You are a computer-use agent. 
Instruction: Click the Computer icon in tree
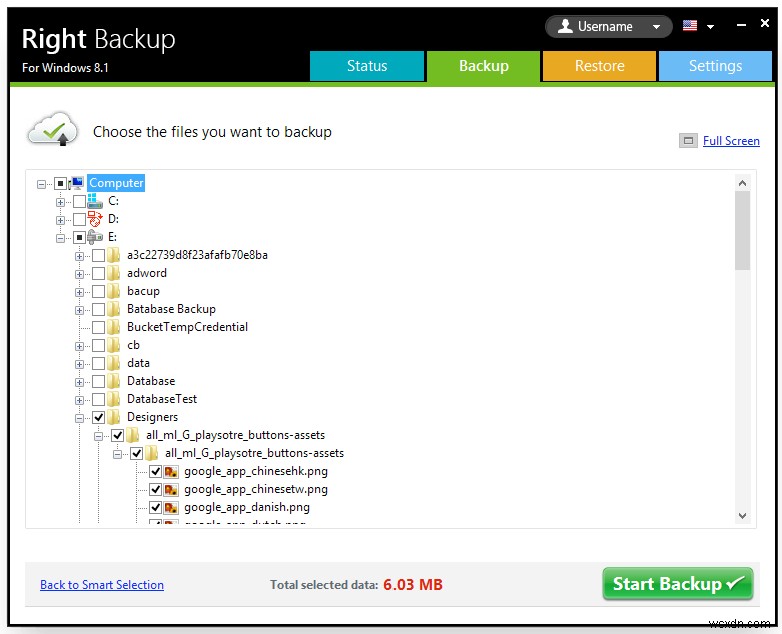(x=77, y=183)
